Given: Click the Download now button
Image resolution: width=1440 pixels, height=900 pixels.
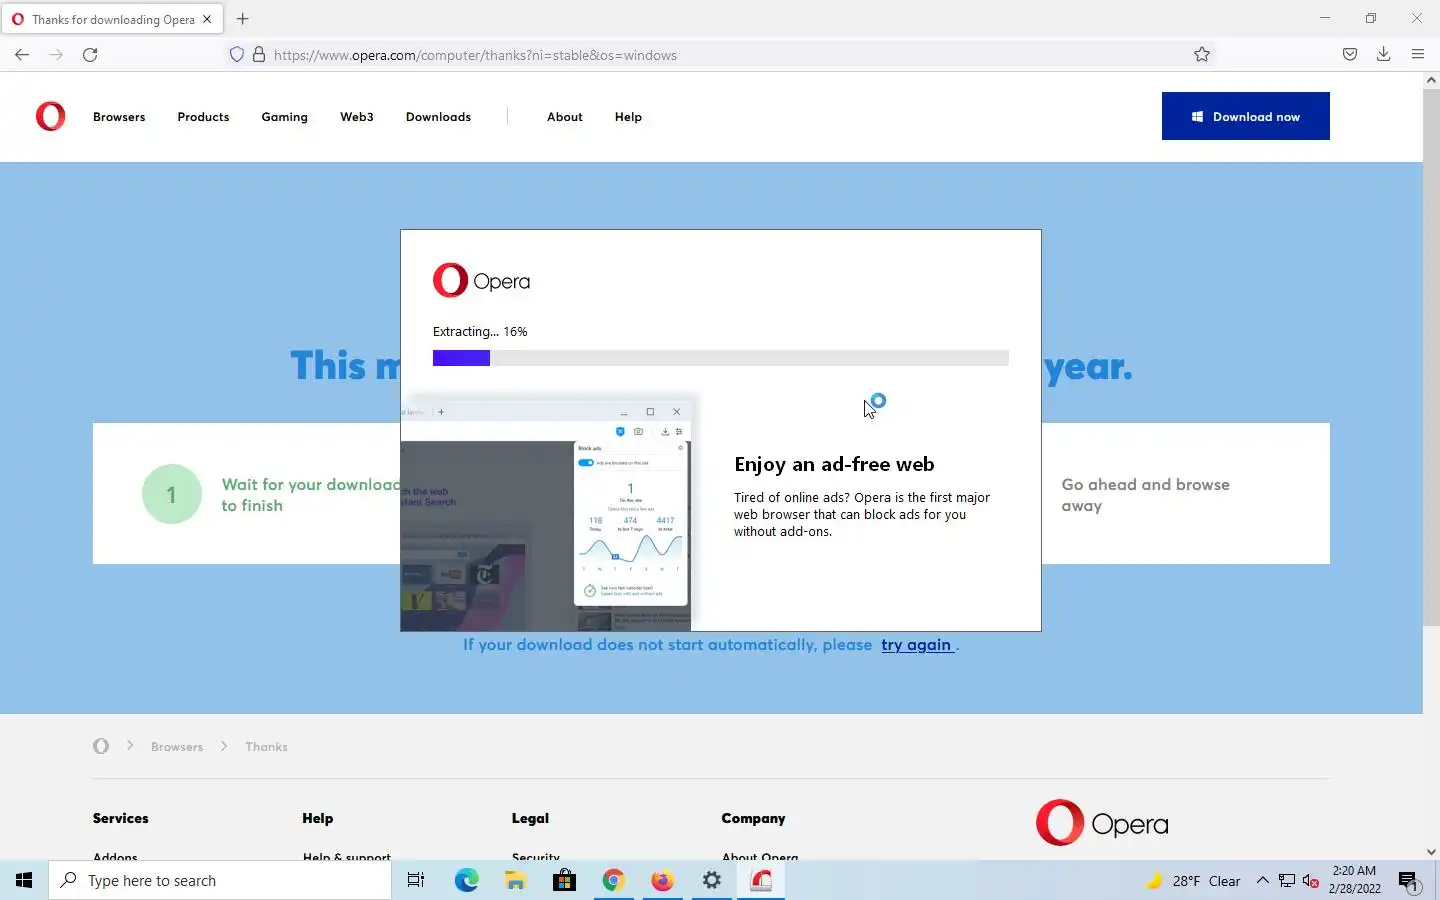Looking at the screenshot, I should (x=1246, y=116).
